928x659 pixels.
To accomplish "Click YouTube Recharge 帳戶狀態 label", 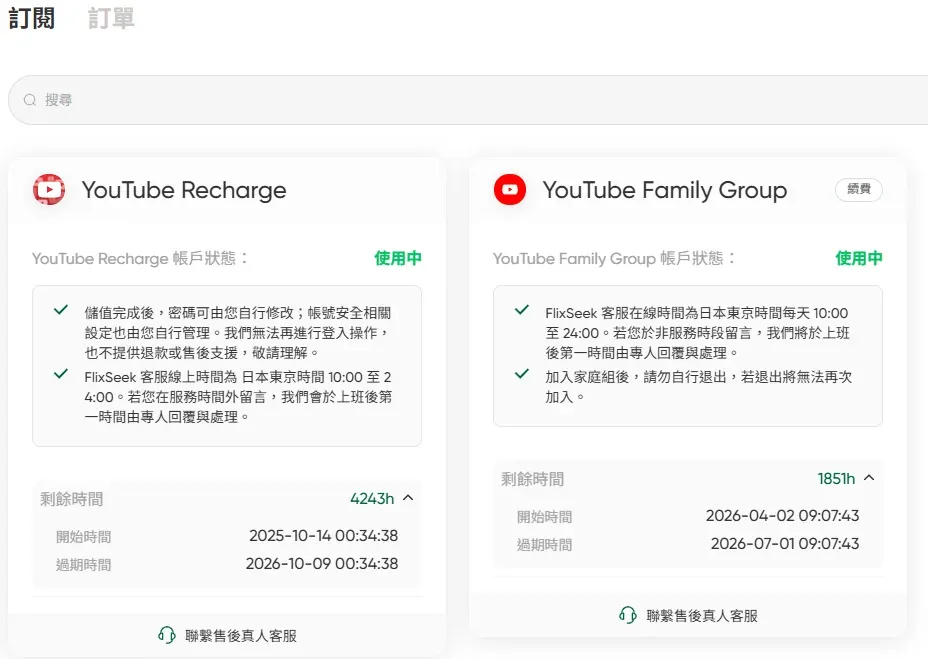I will (x=140, y=259).
